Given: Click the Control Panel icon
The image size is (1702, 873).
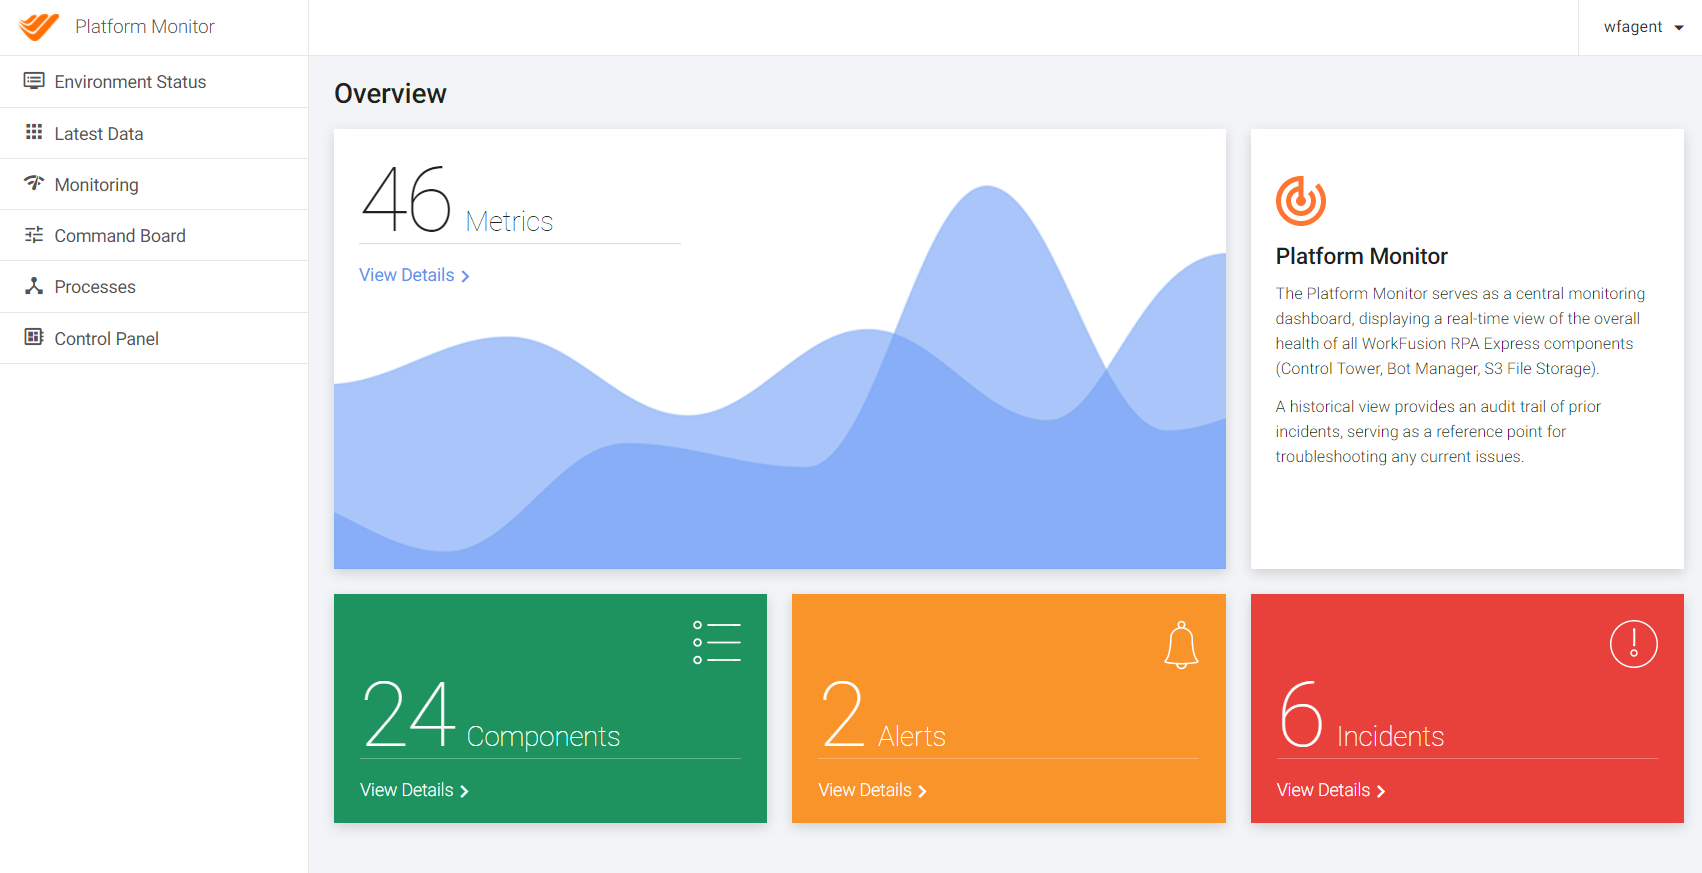Looking at the screenshot, I should coord(34,337).
